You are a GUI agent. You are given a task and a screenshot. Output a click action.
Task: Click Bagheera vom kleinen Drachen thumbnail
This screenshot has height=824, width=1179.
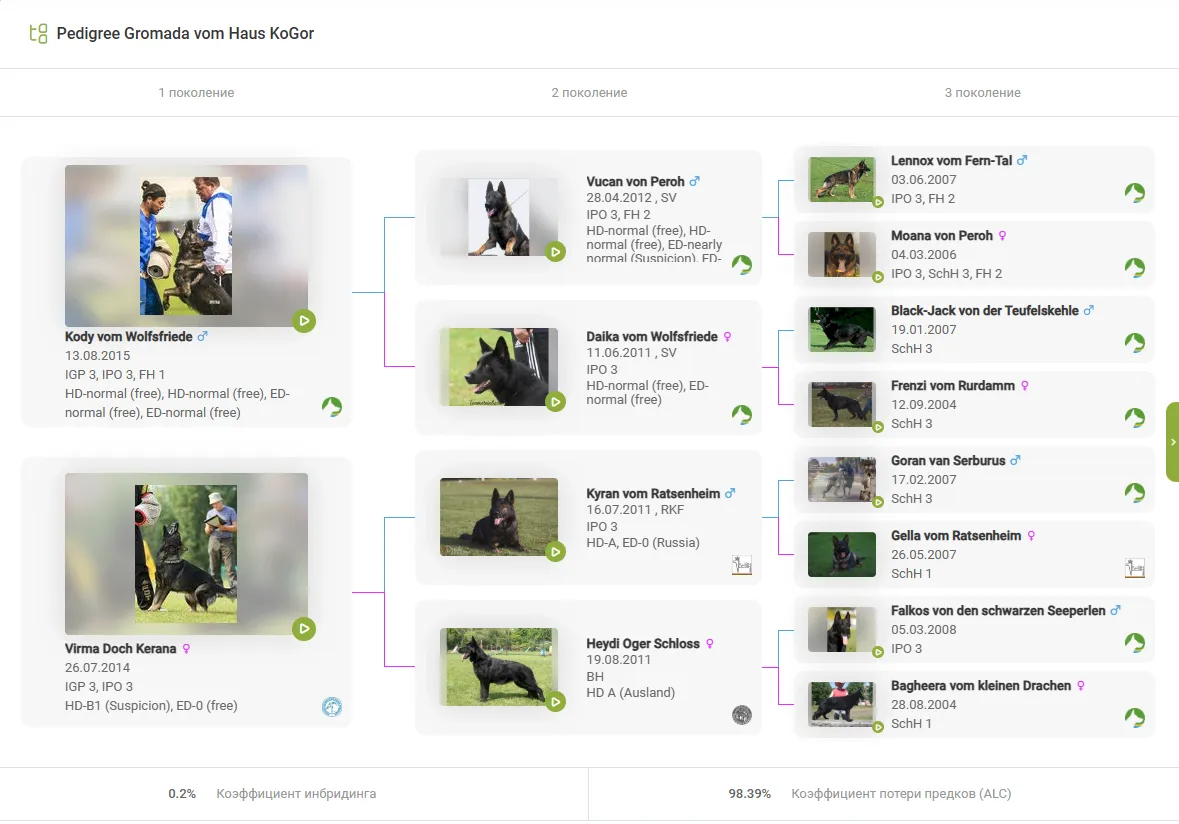click(x=841, y=705)
